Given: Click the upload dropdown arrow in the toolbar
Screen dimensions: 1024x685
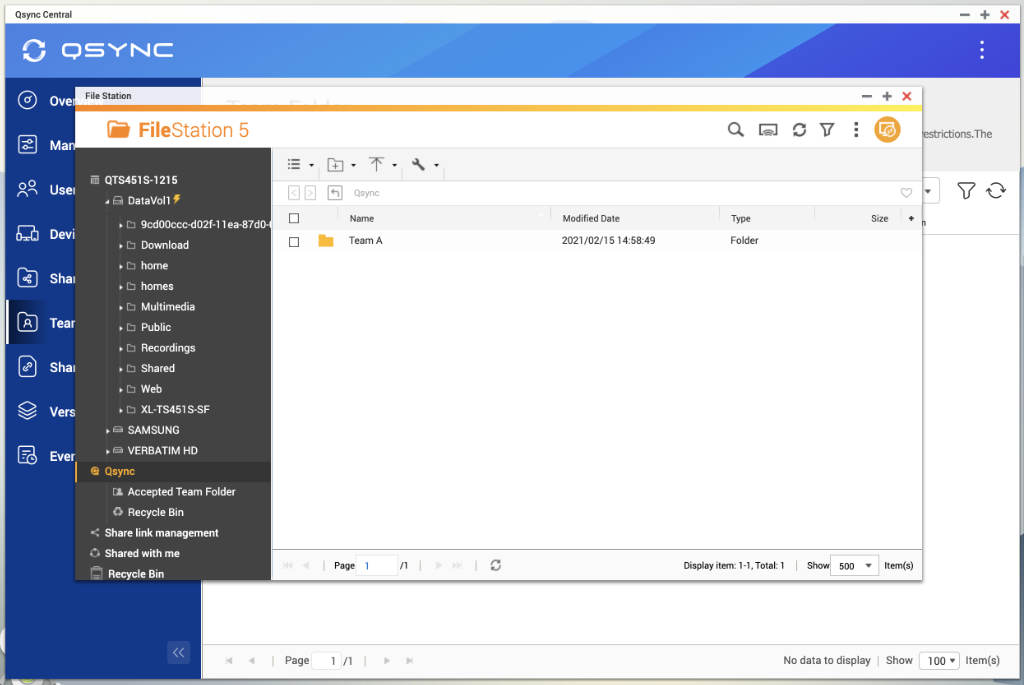Looking at the screenshot, I should [394, 165].
